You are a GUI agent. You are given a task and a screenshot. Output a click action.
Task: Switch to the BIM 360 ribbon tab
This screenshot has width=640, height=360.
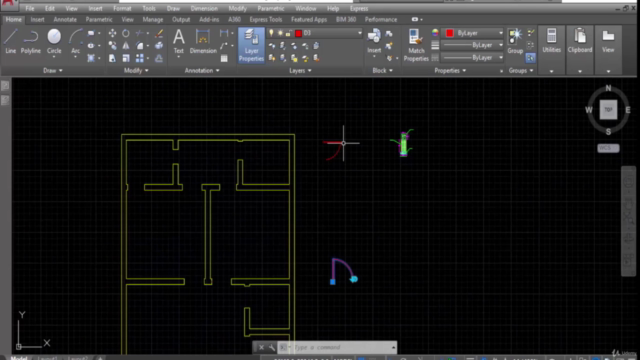tap(346, 20)
